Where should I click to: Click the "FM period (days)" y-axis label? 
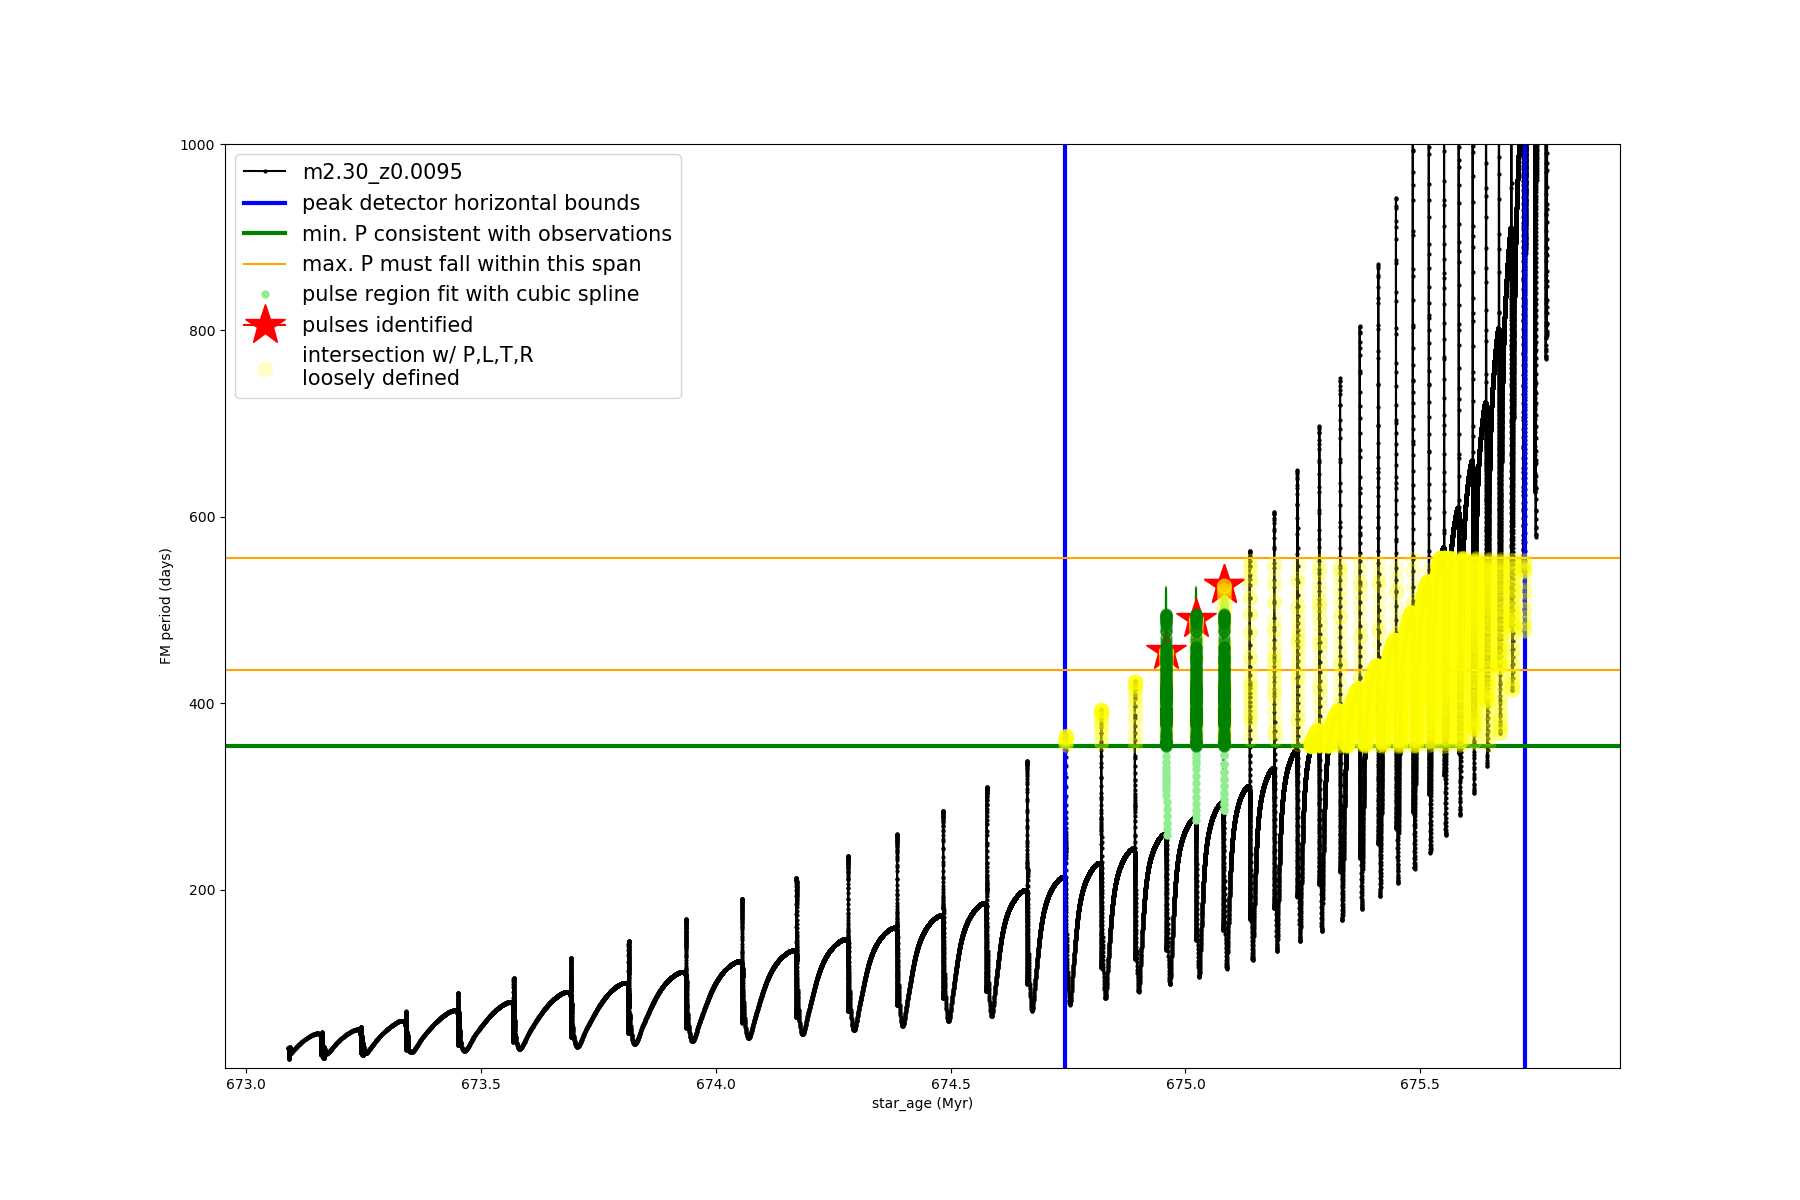coord(166,606)
